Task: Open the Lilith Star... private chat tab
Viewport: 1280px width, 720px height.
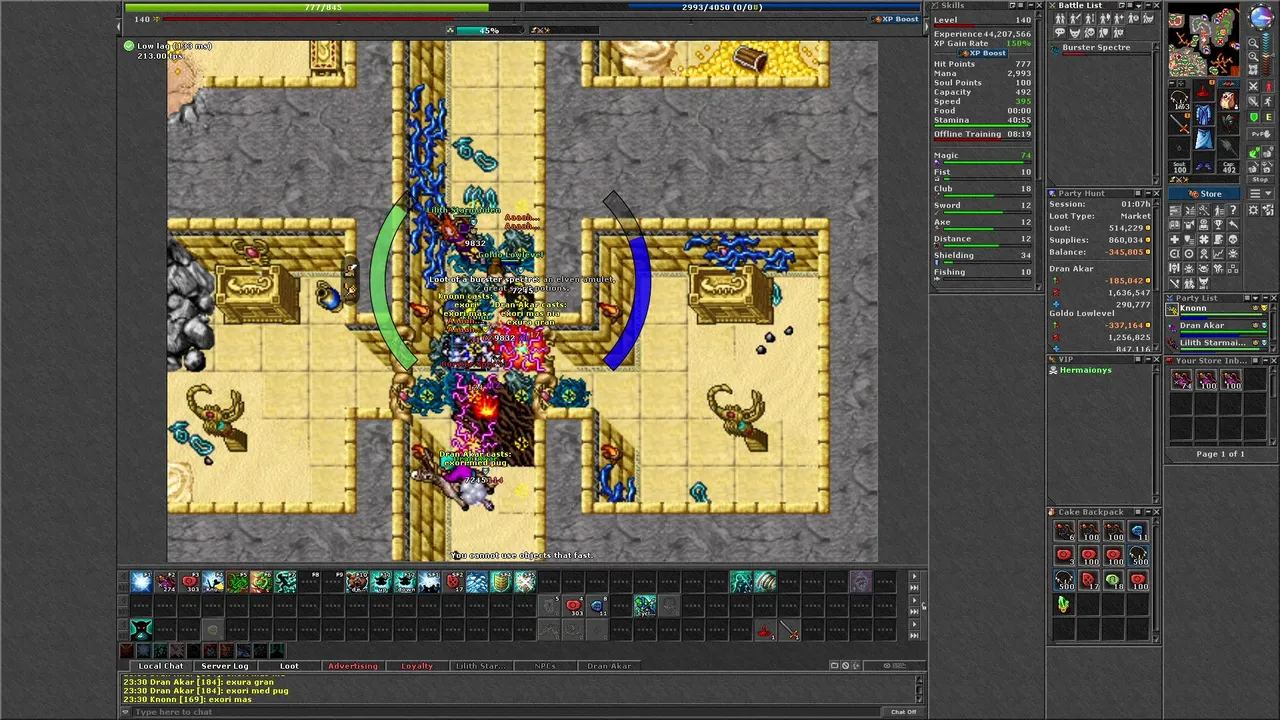Action: coord(481,666)
